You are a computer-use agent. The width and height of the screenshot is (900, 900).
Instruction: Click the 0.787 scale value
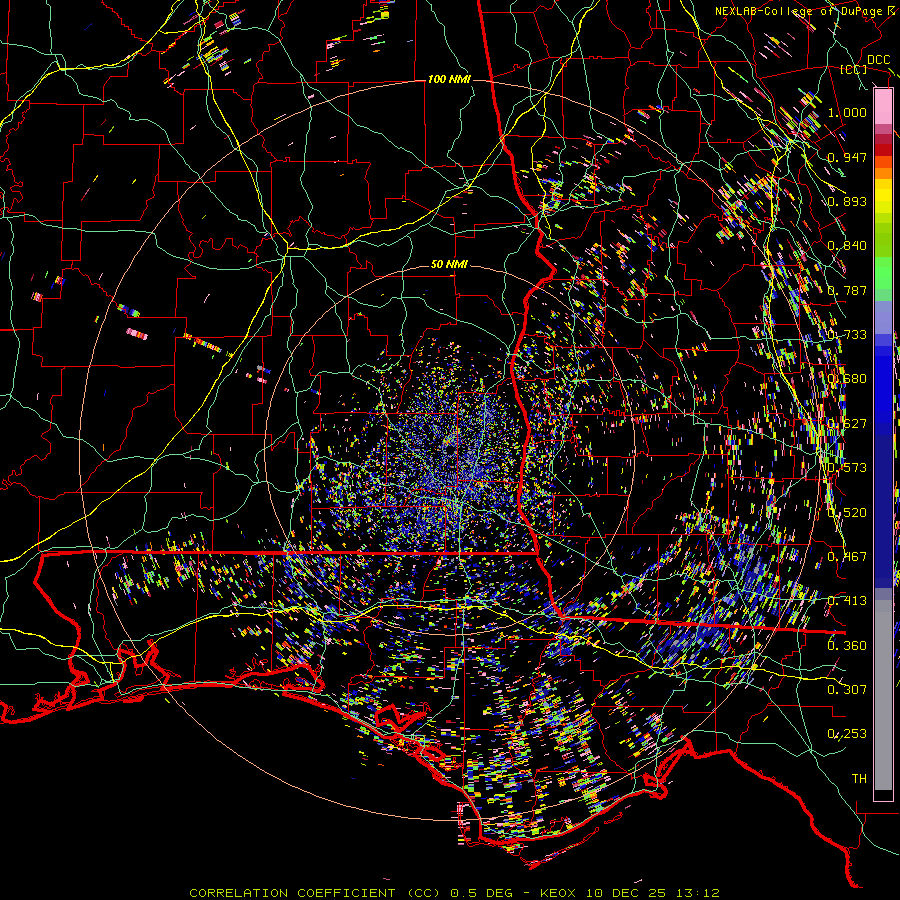point(847,290)
